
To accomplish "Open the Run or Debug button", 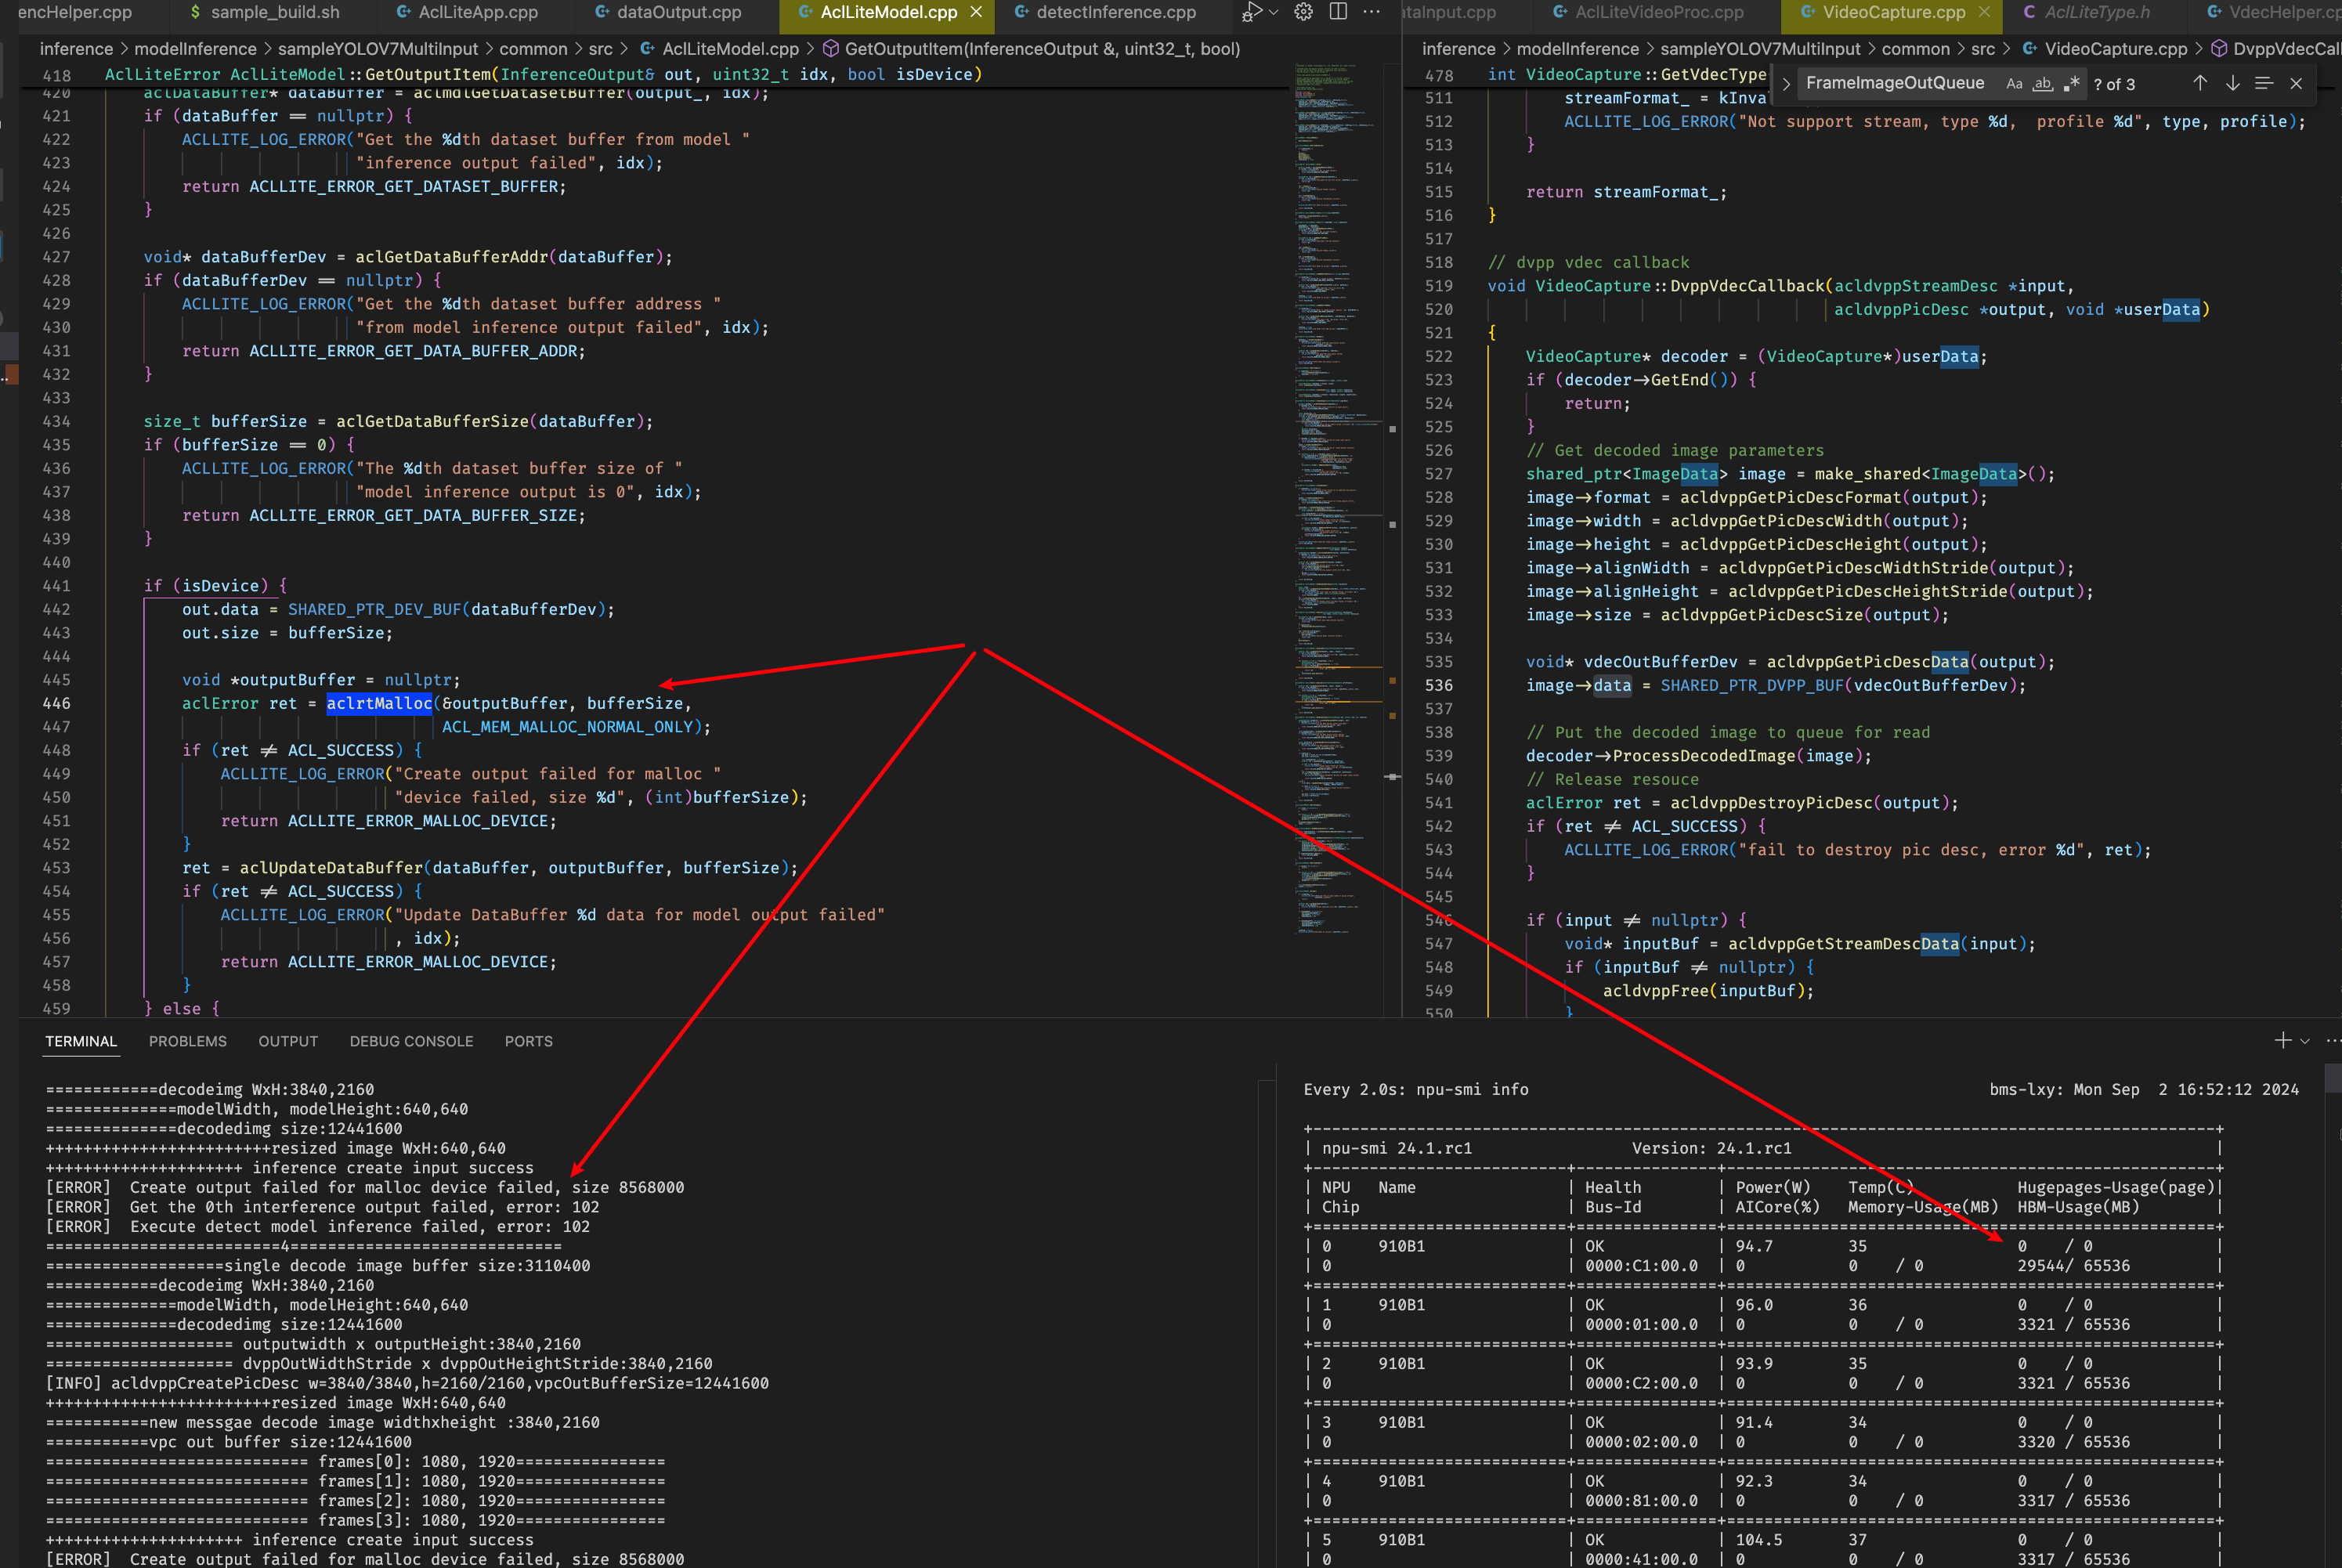I will [x=1250, y=12].
